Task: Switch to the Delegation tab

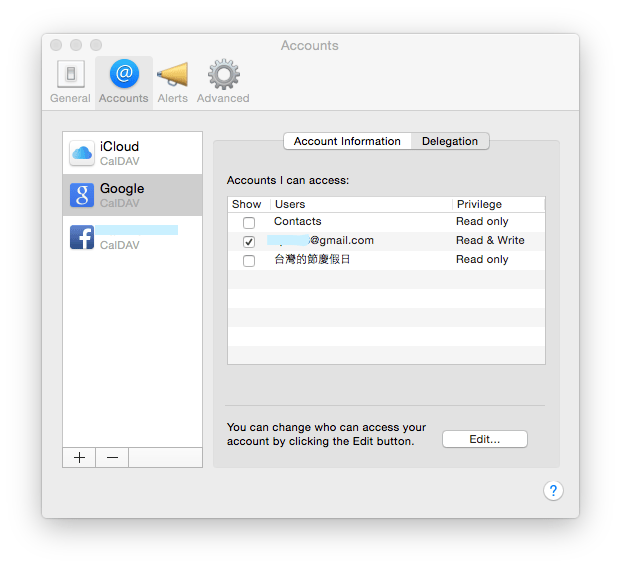Action: click(x=450, y=141)
